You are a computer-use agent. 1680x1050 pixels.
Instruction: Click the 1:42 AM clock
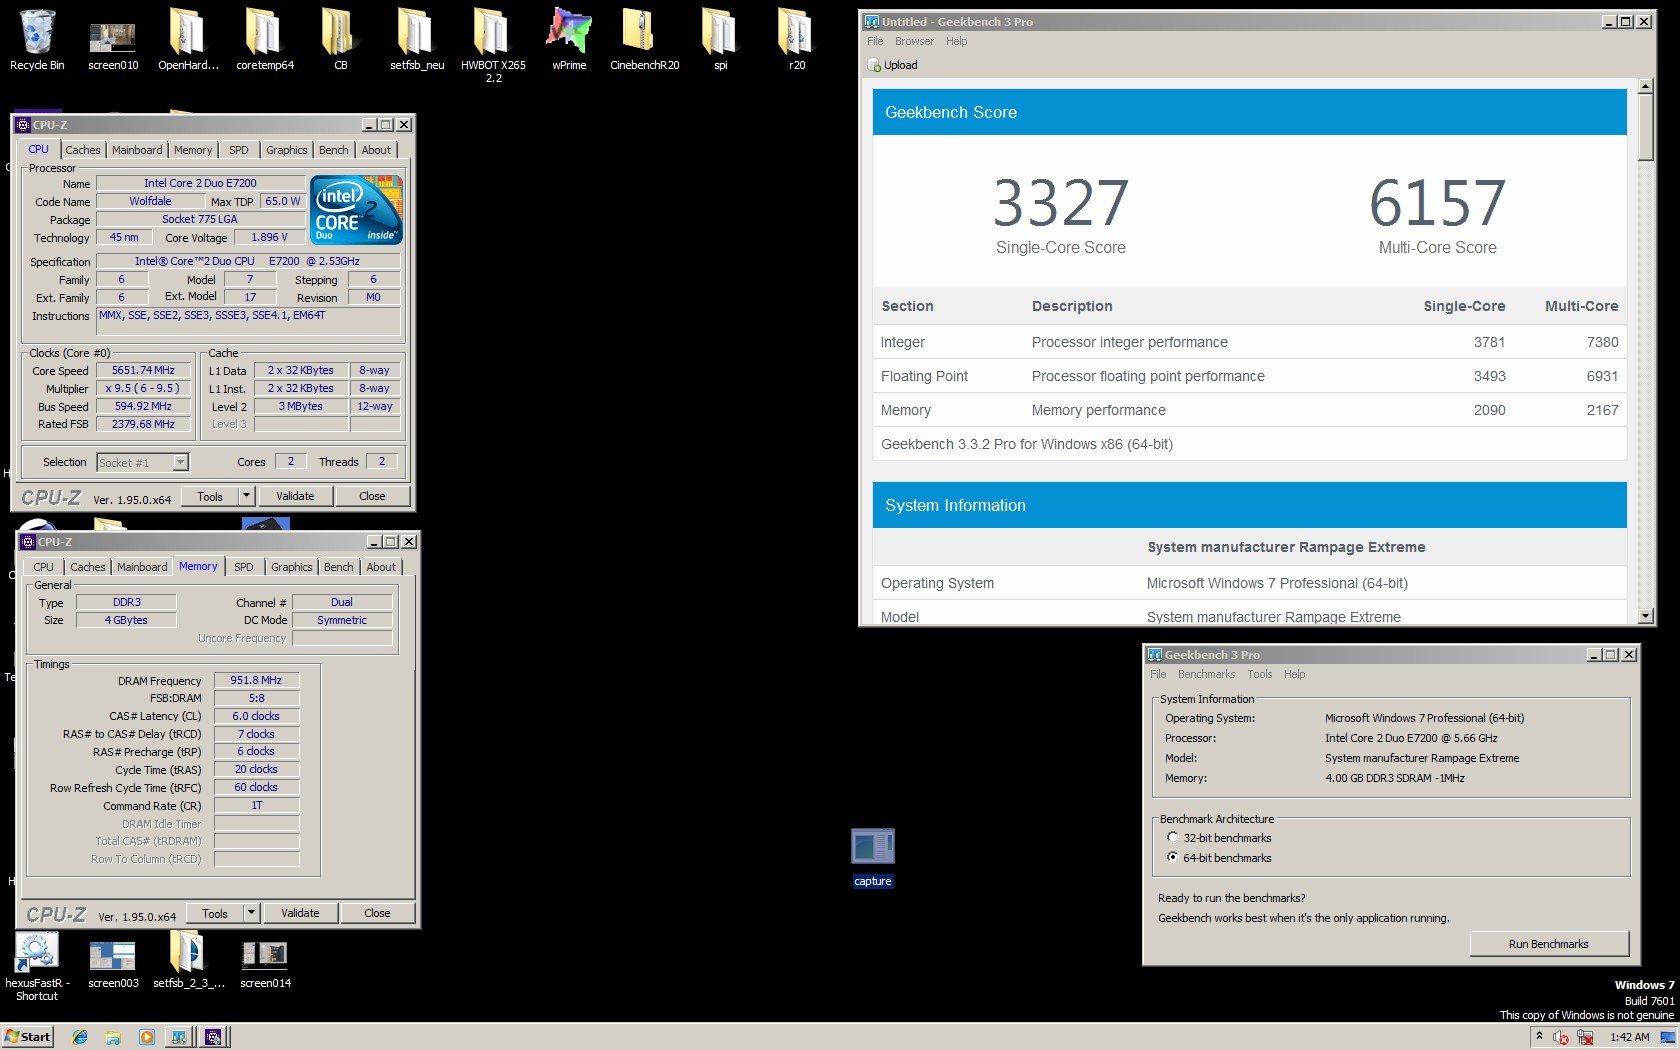(x=1630, y=1037)
